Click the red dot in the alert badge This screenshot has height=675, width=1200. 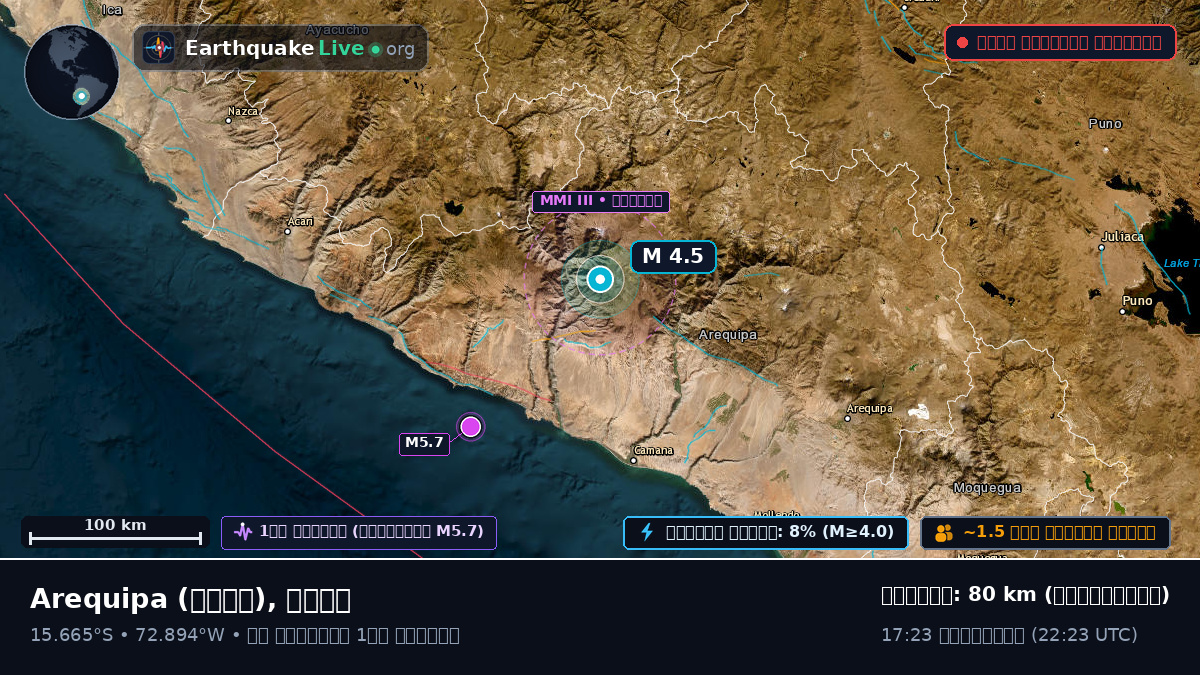click(x=962, y=43)
